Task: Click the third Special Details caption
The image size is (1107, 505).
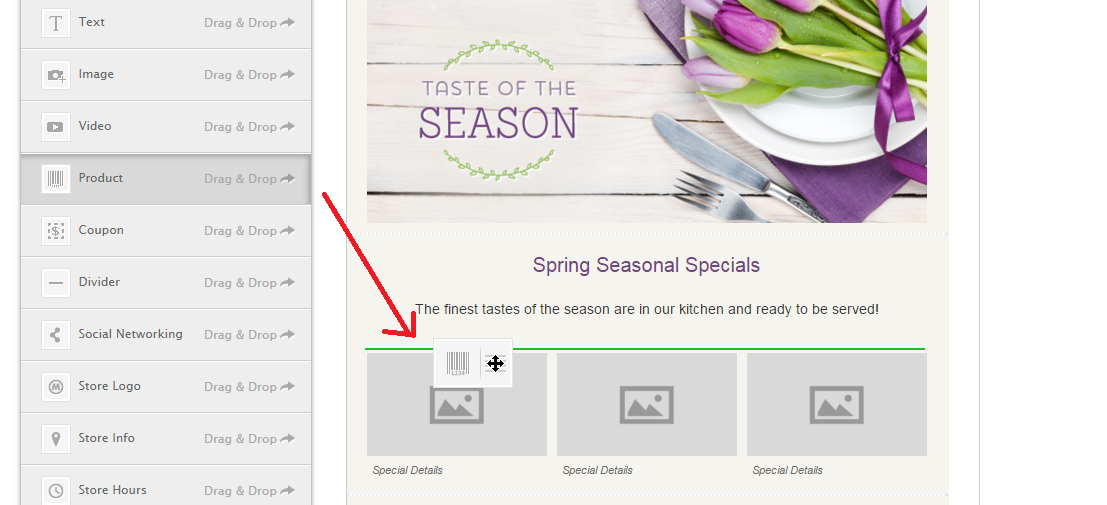Action: pyautogui.click(x=787, y=470)
